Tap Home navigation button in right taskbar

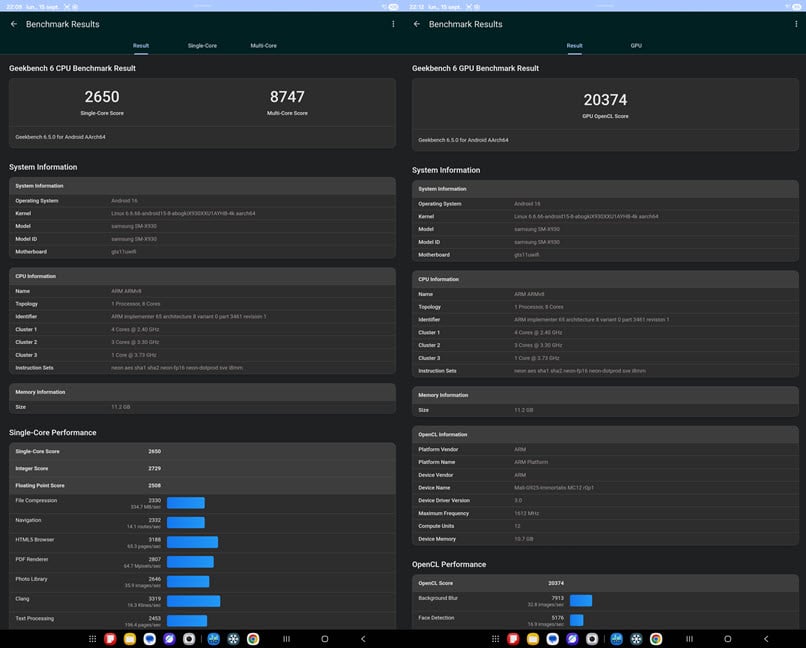727,638
